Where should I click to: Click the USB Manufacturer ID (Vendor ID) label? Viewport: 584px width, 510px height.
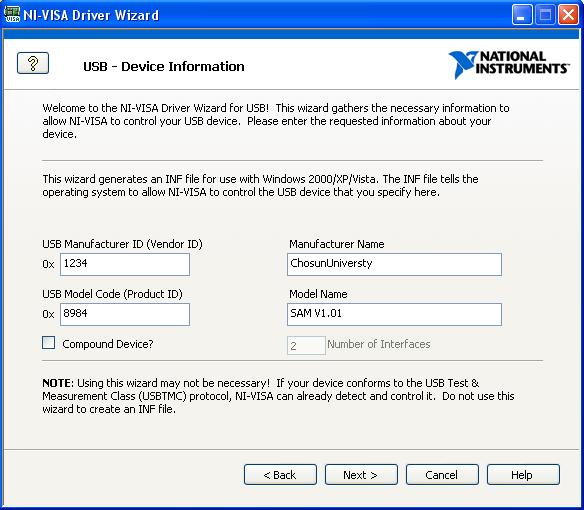click(122, 244)
